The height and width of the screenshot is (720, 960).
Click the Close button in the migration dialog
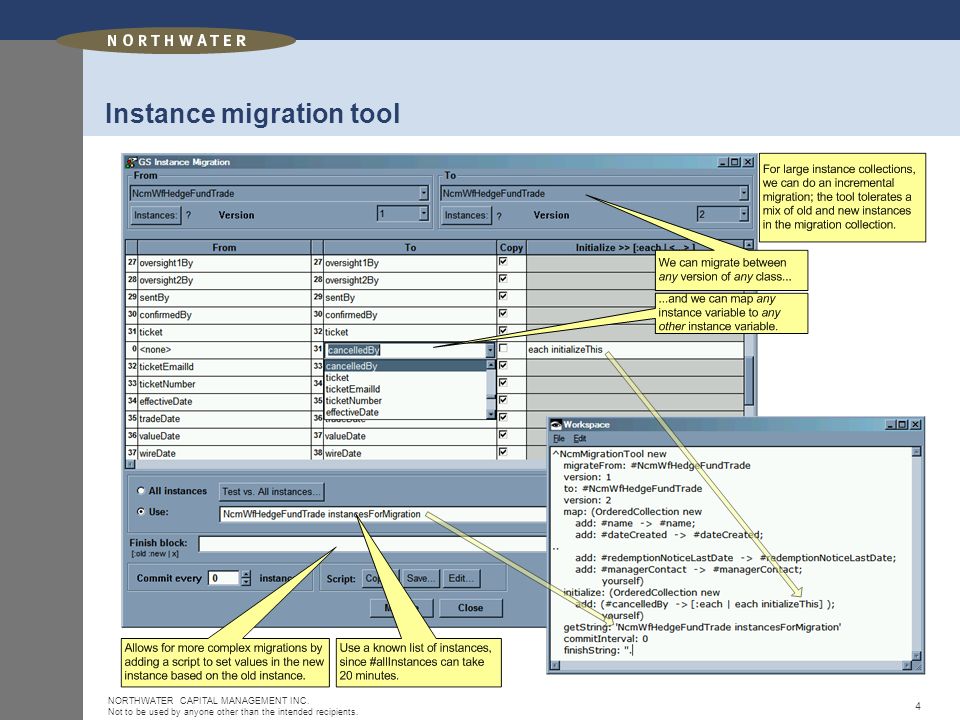(x=470, y=608)
